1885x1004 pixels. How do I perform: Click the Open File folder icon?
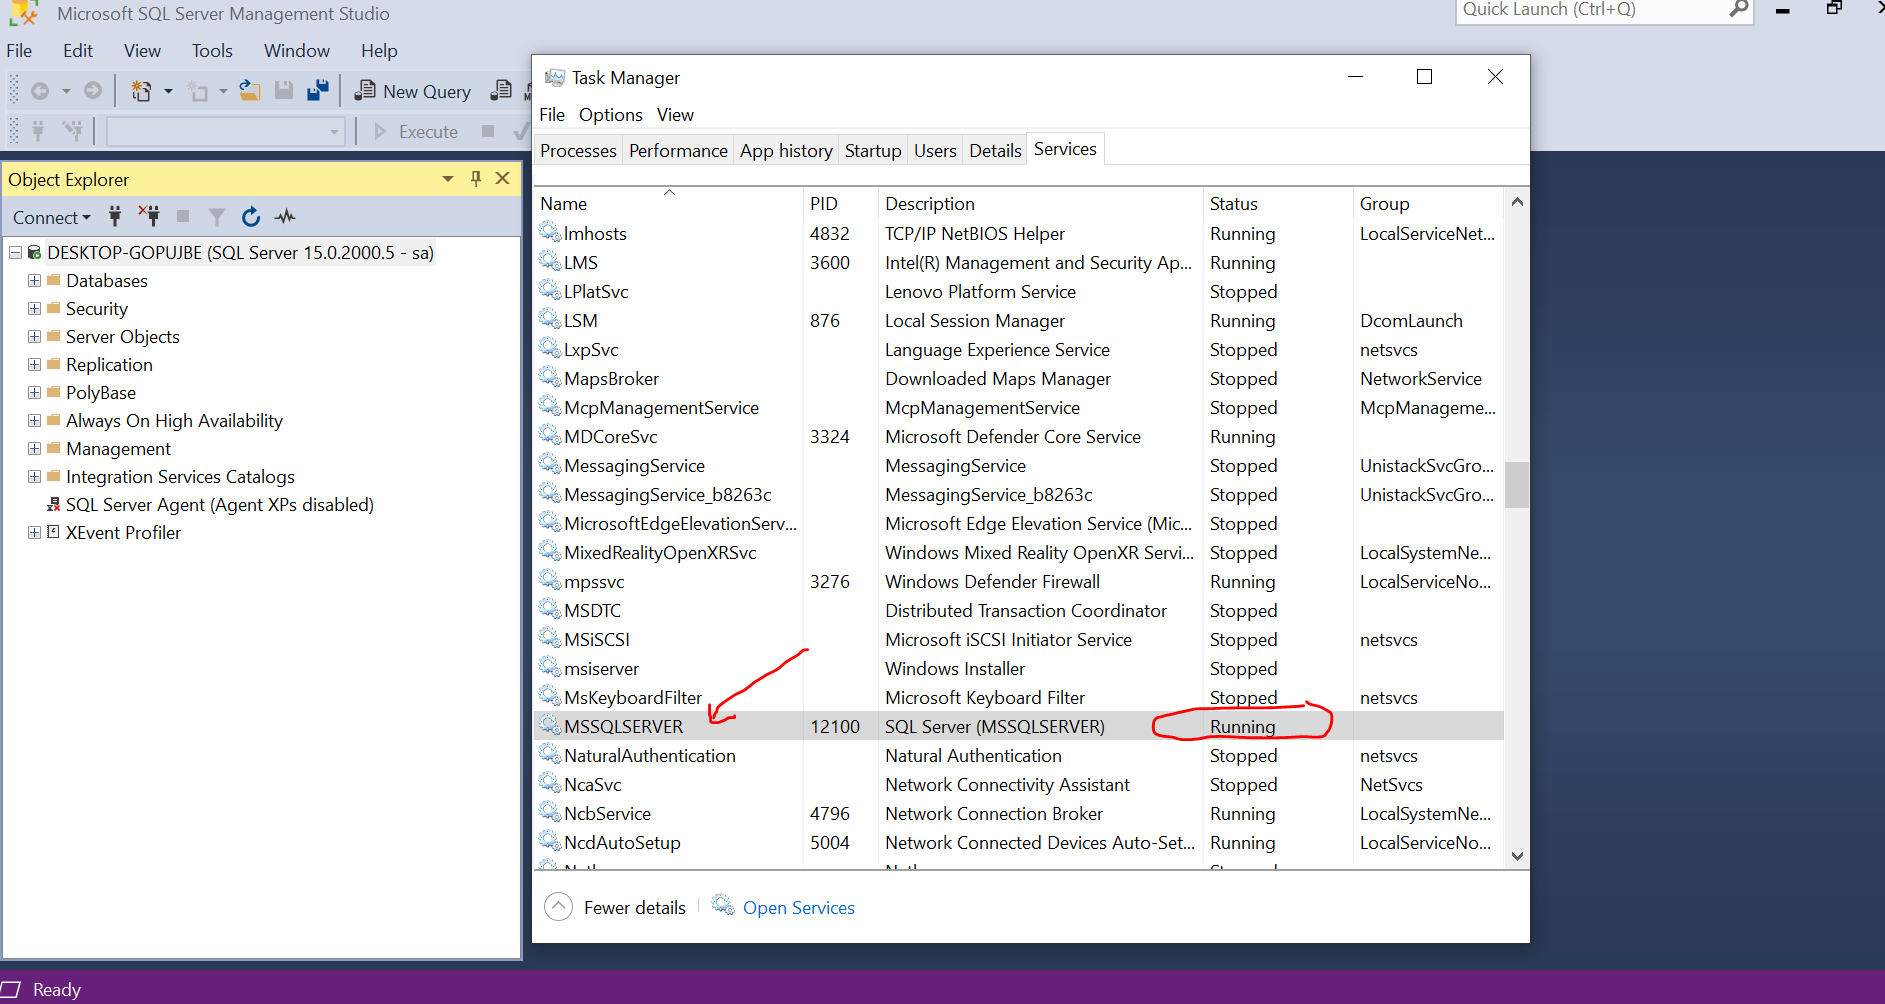[x=250, y=91]
